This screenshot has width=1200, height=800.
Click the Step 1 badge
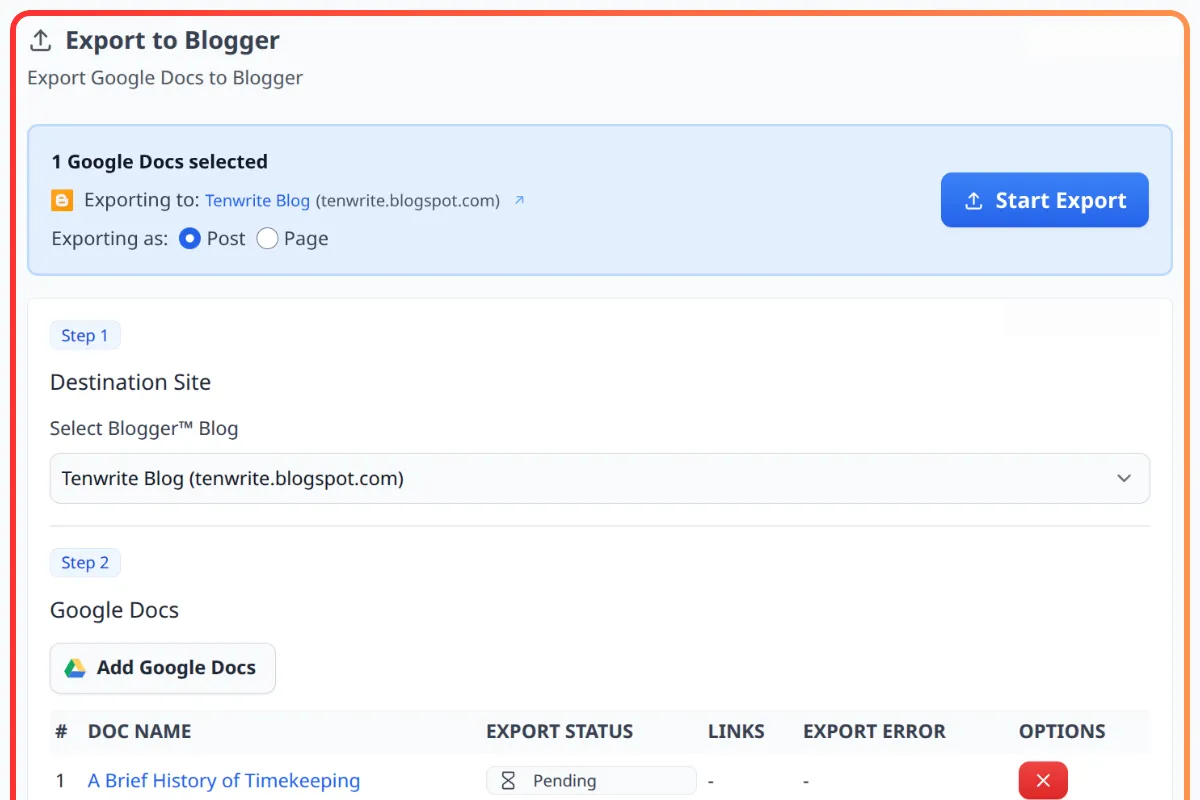[85, 335]
